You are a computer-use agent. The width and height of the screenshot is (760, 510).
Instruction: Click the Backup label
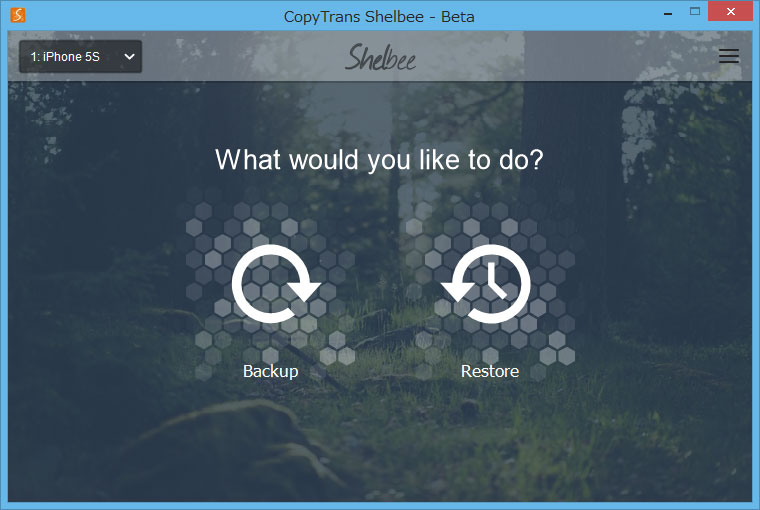(x=270, y=371)
